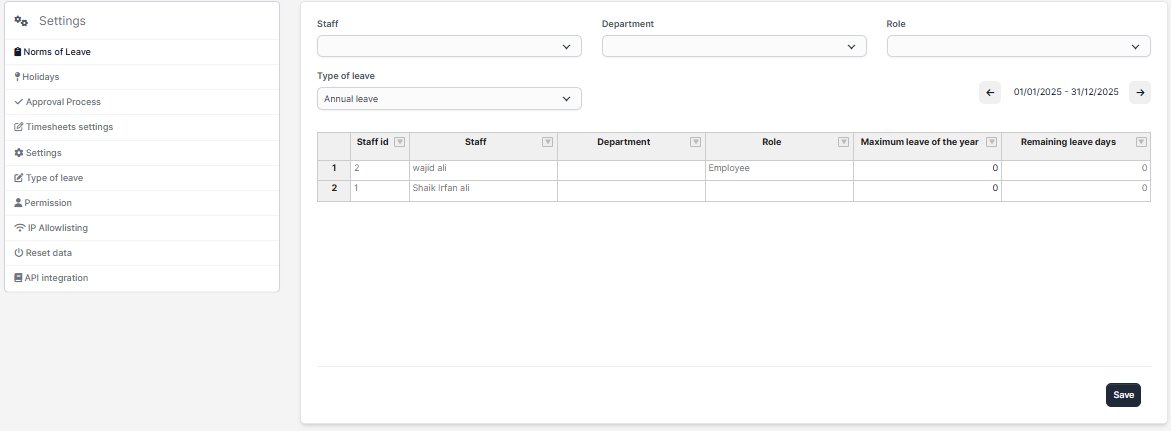Open Maximum leave of the year filter
Viewport: 1171px width, 431px height.
click(991, 142)
